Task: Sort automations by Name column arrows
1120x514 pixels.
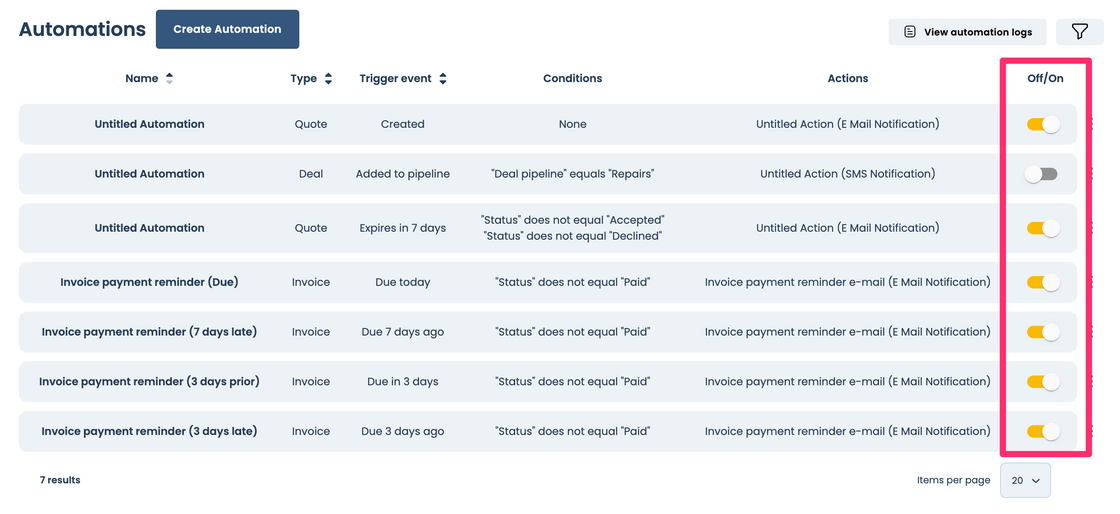Action: pos(169,78)
